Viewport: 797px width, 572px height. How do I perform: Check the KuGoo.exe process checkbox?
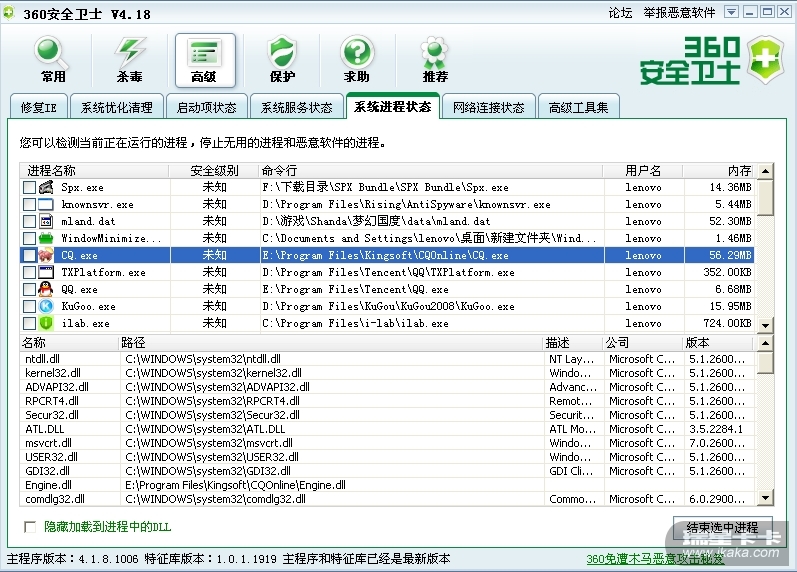29,306
